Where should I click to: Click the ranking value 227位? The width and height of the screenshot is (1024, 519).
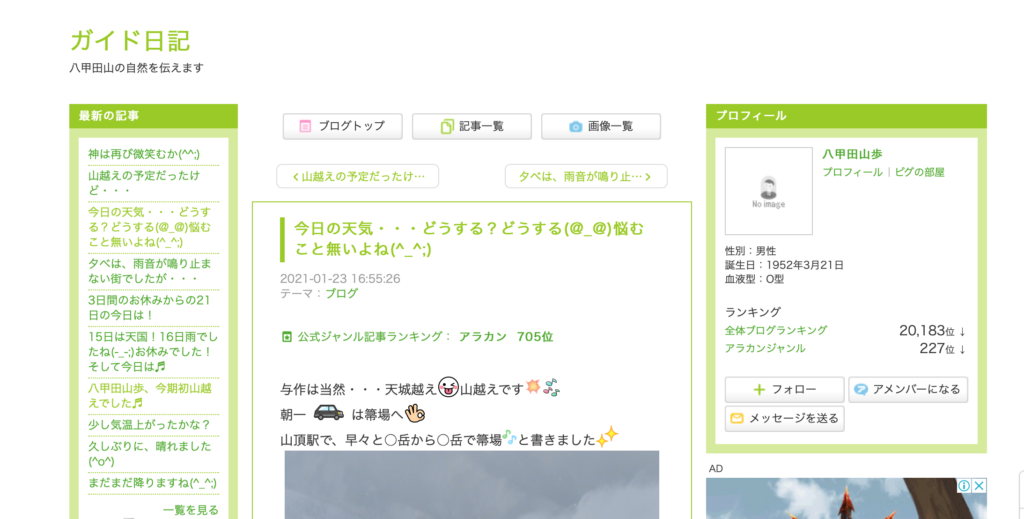[937, 349]
